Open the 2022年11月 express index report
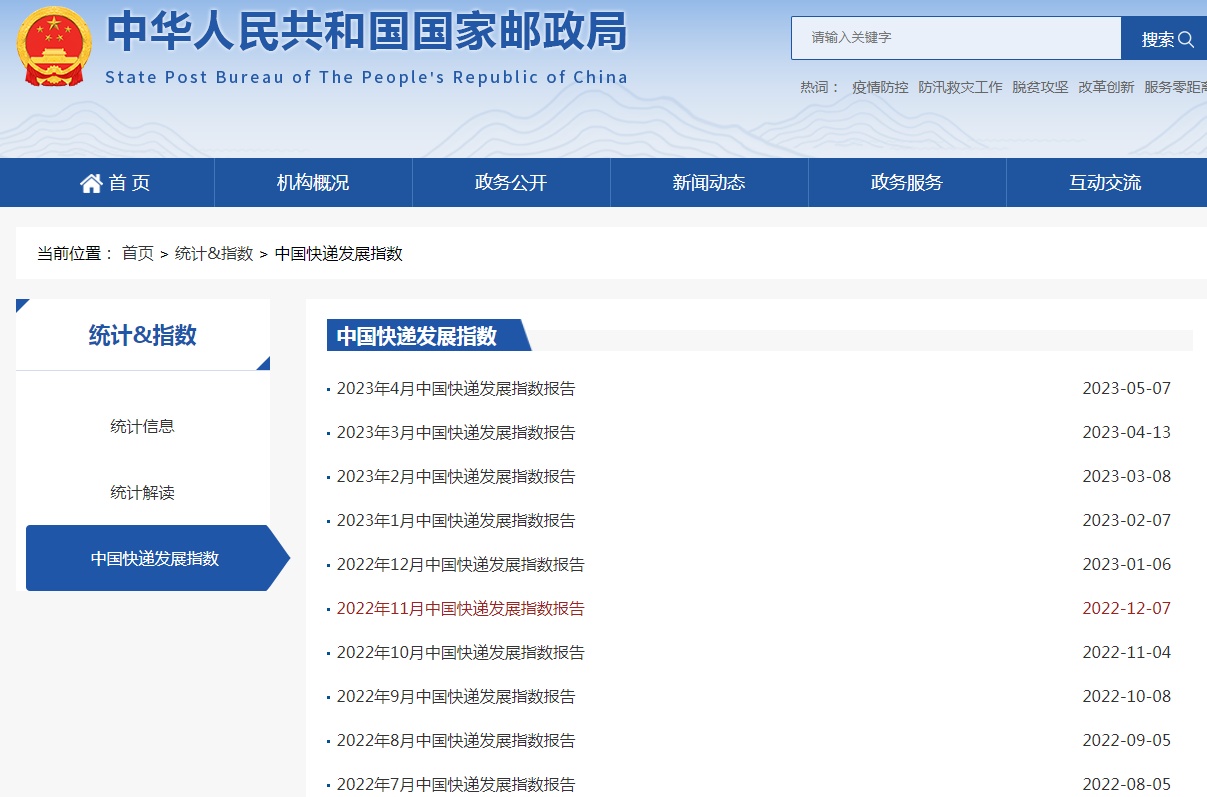Viewport: 1207px width, 797px height. [x=461, y=609]
